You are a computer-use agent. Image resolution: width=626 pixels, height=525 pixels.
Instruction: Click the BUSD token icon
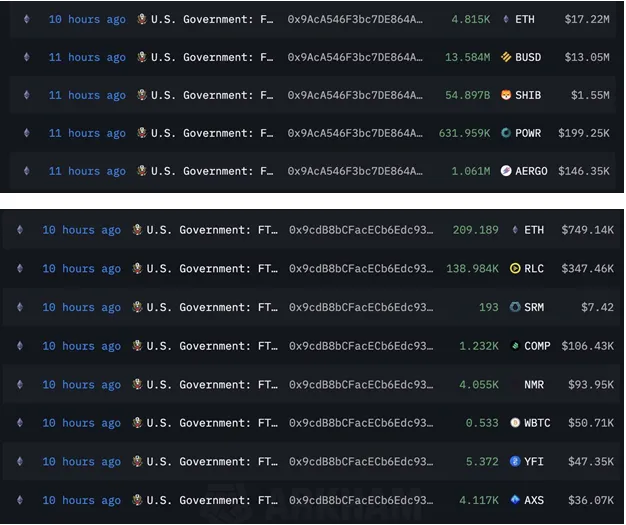[506, 57]
